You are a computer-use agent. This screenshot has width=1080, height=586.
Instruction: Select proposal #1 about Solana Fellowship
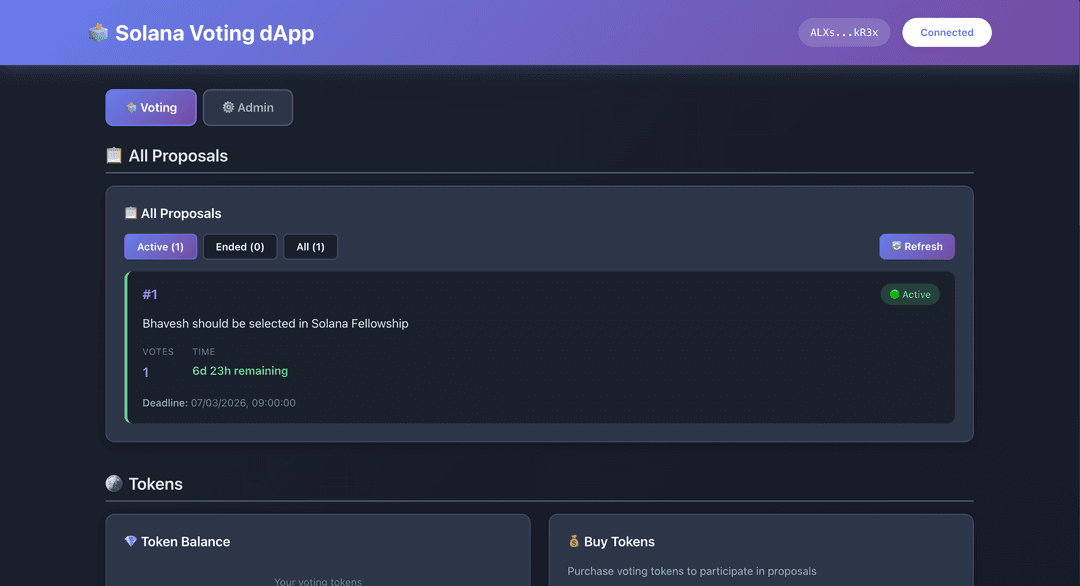[539, 347]
